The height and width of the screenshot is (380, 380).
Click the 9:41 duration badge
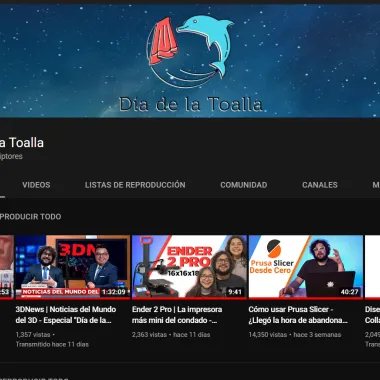tap(235, 292)
